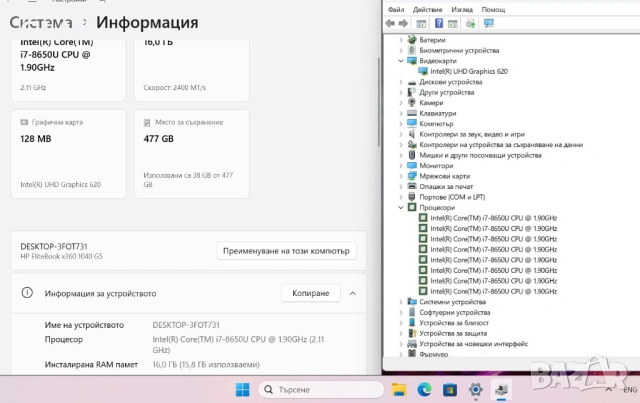Click the DESKTOP-3FOT731 device name value
Viewport: 640px width, 403px height.
[x=186, y=325]
